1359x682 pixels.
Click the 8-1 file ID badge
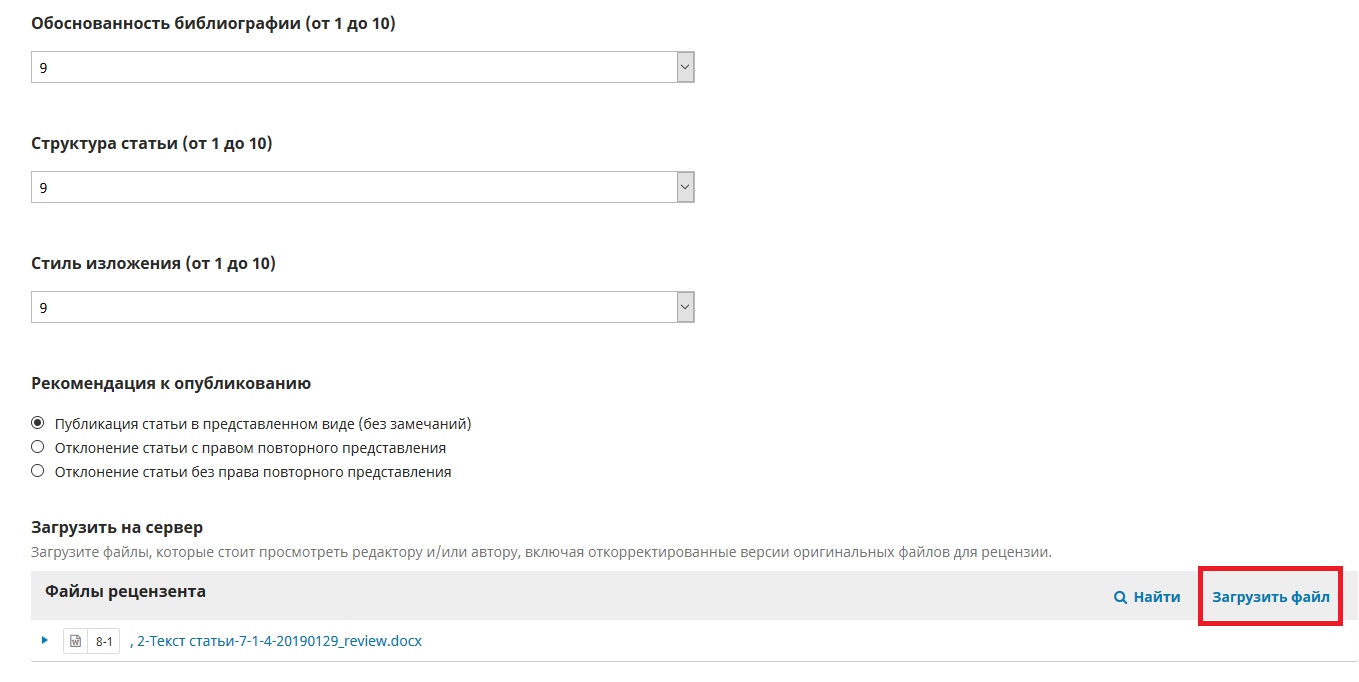[104, 641]
